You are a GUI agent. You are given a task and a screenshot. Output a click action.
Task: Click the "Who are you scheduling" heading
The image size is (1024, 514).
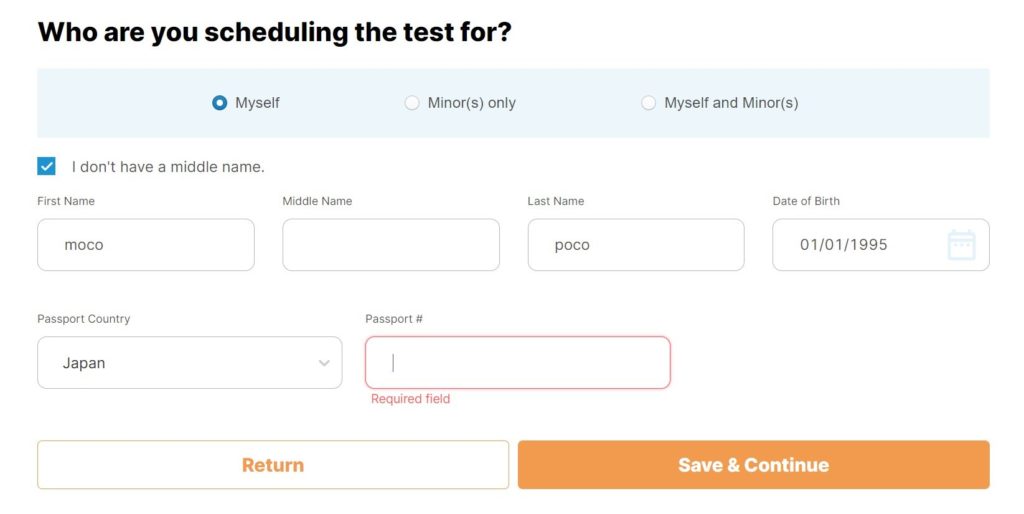[x=274, y=32]
